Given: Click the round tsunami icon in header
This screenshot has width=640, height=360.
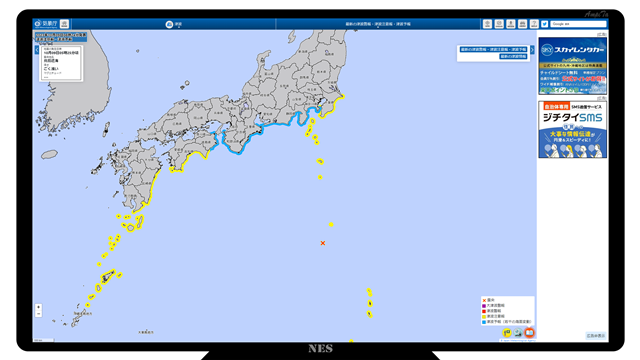Looking at the screenshot, I should [169, 24].
